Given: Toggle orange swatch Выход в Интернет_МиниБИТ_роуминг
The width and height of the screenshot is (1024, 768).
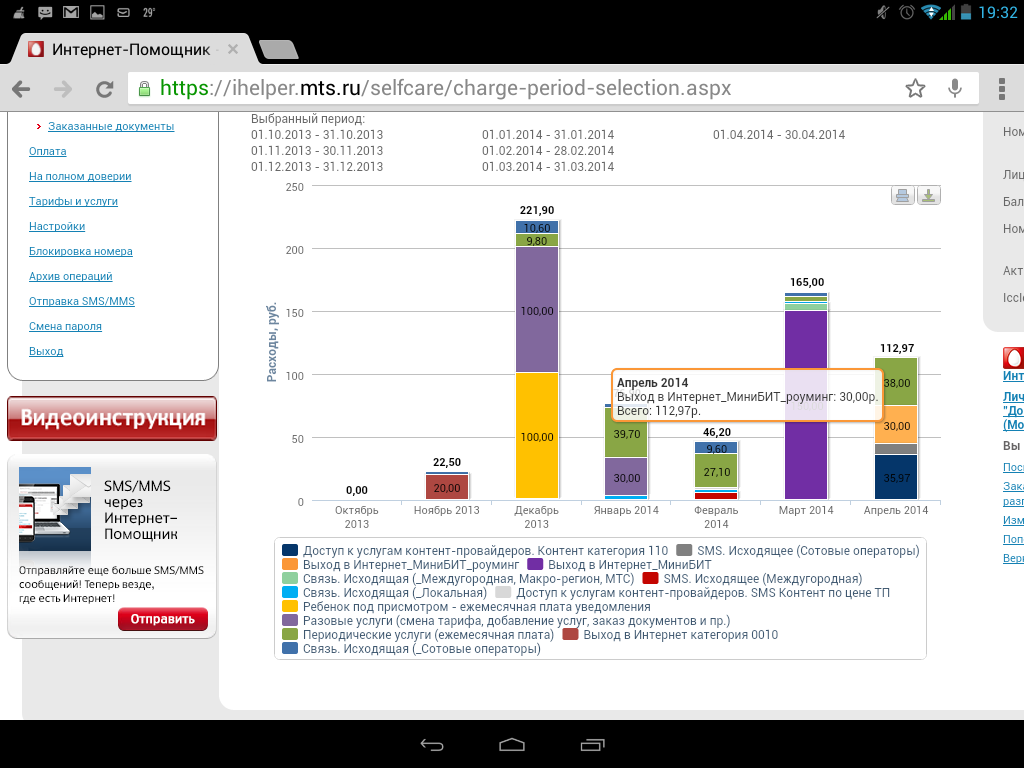Looking at the screenshot, I should [x=290, y=564].
